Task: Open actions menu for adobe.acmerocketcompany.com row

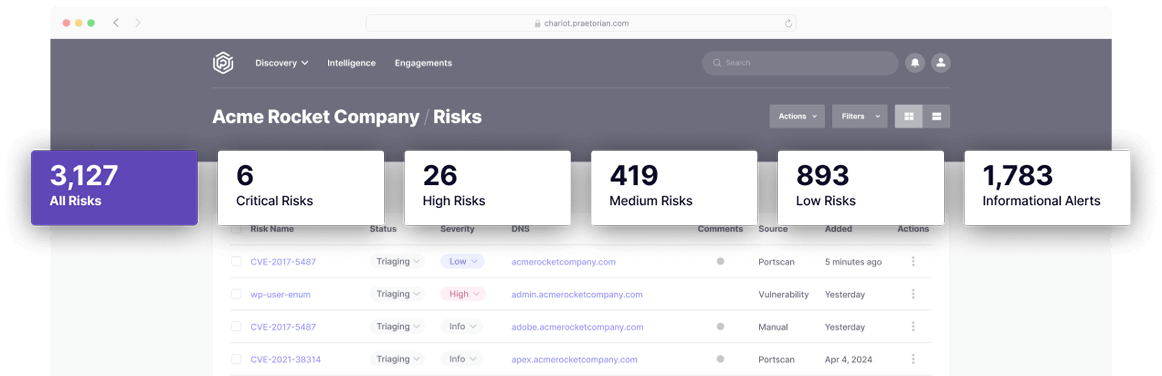Action: [913, 326]
